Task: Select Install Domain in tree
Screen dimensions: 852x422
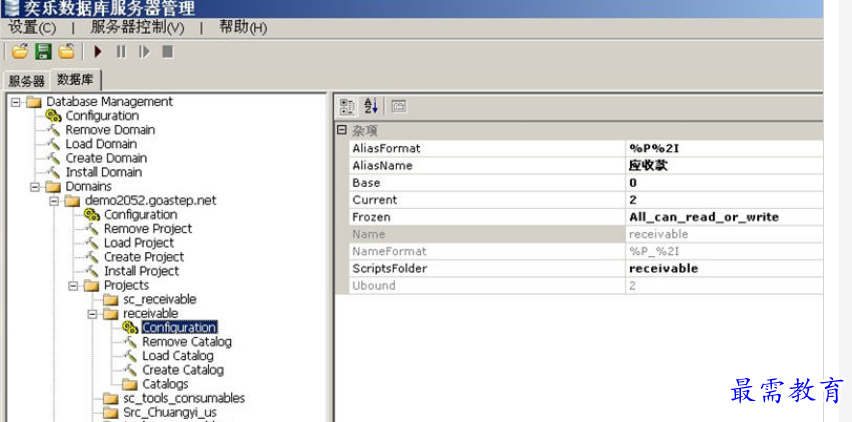Action: (x=104, y=172)
